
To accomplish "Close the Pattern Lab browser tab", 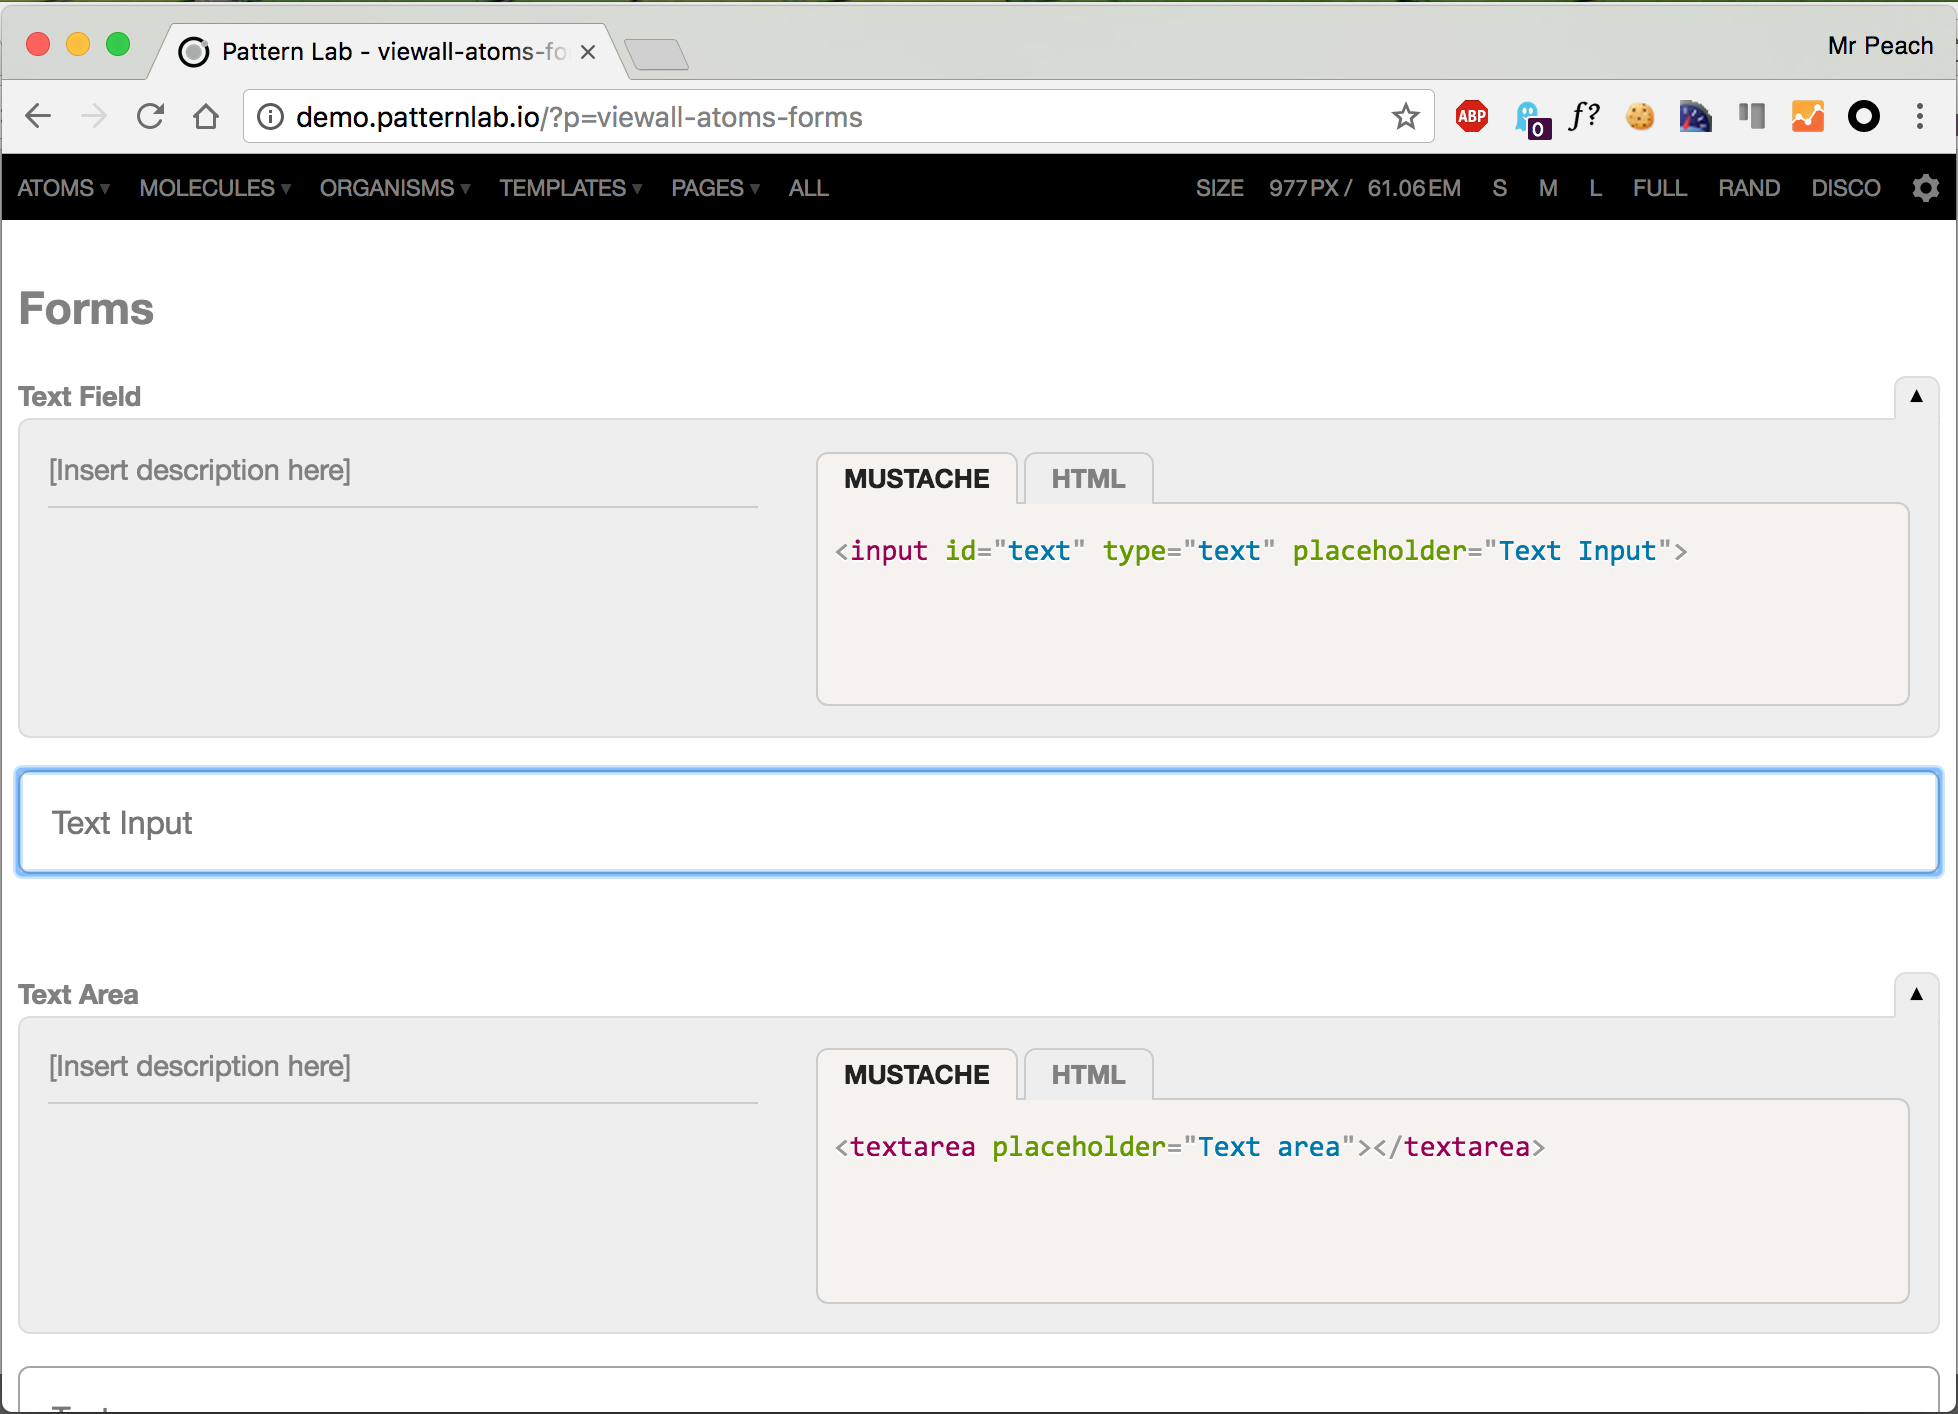I will pos(588,52).
